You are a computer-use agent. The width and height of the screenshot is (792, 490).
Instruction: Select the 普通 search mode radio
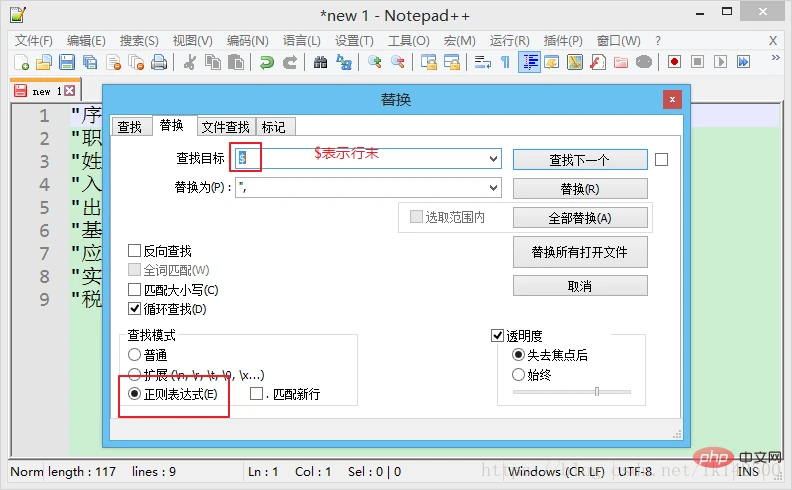point(134,355)
